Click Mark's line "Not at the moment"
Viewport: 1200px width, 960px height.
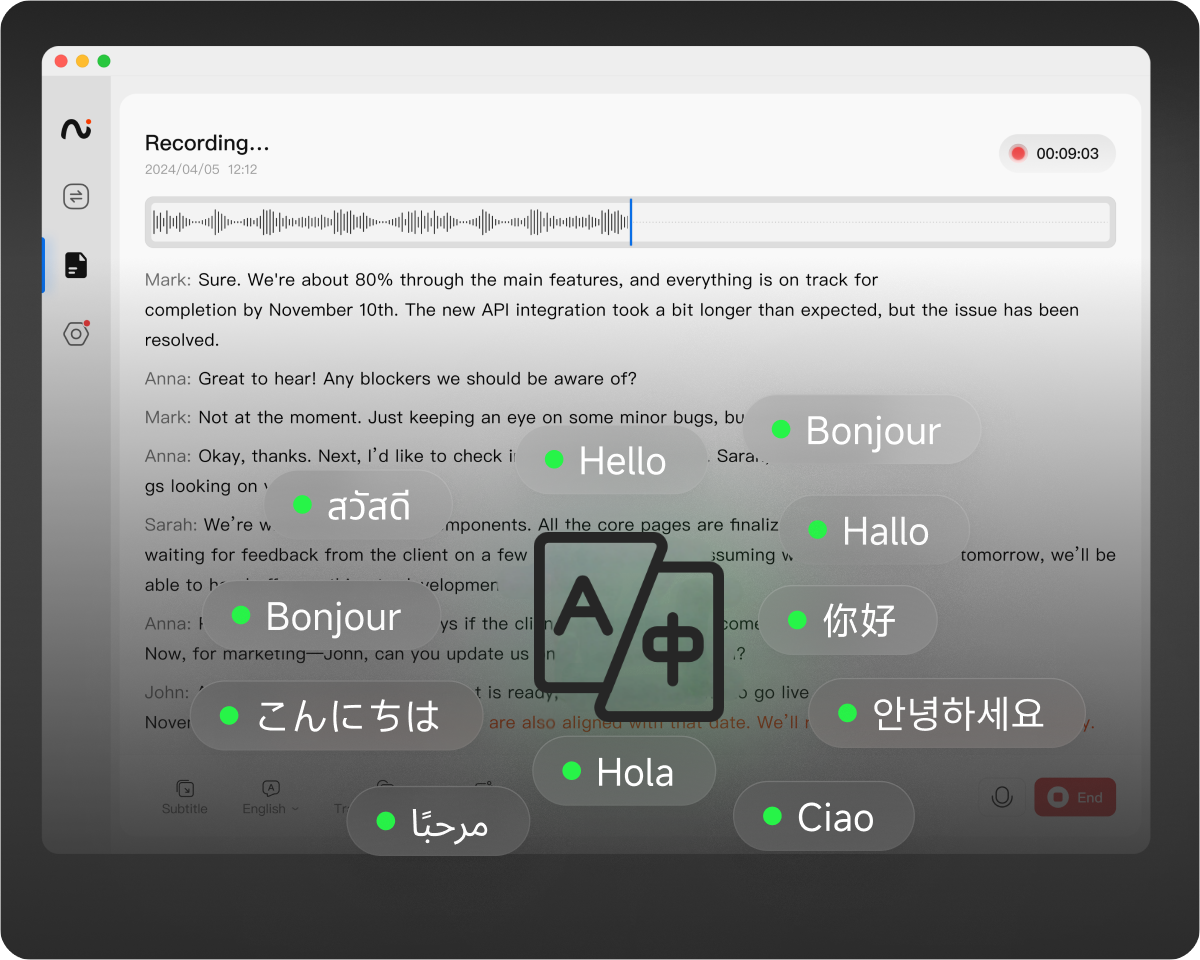click(445, 417)
